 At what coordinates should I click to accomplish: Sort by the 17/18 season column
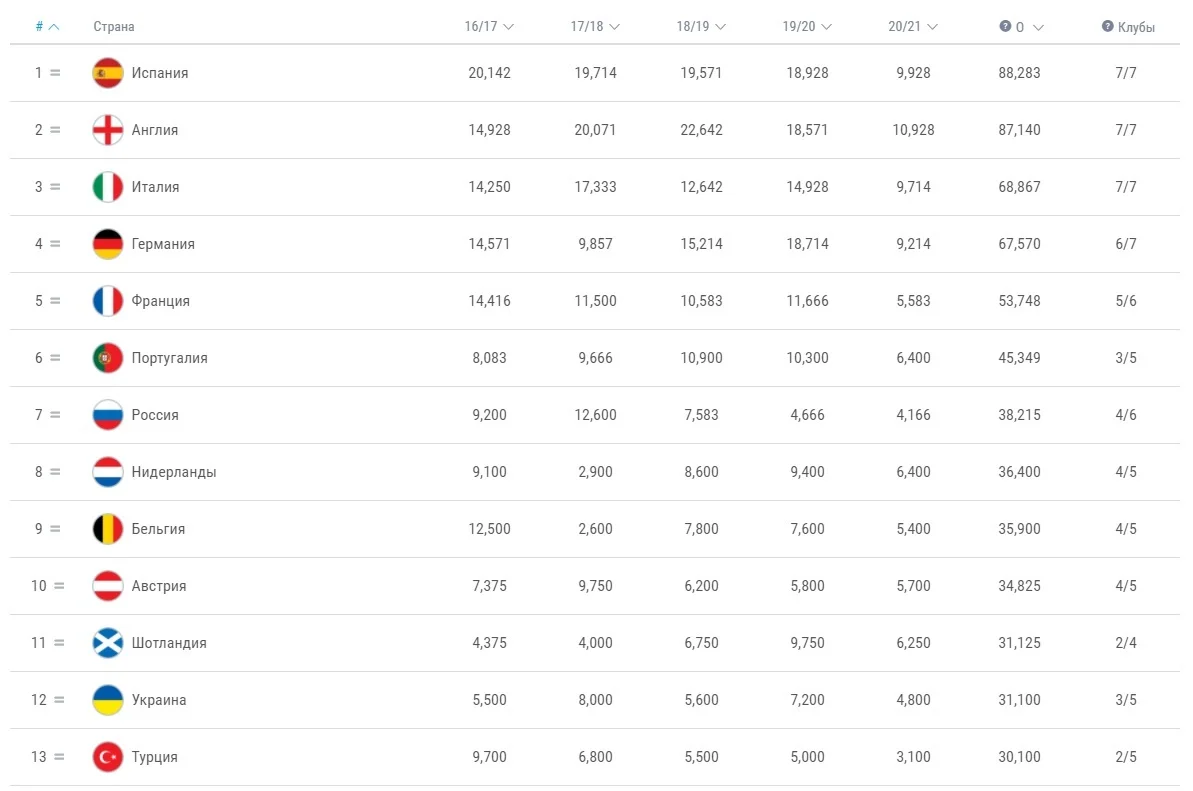click(x=595, y=27)
